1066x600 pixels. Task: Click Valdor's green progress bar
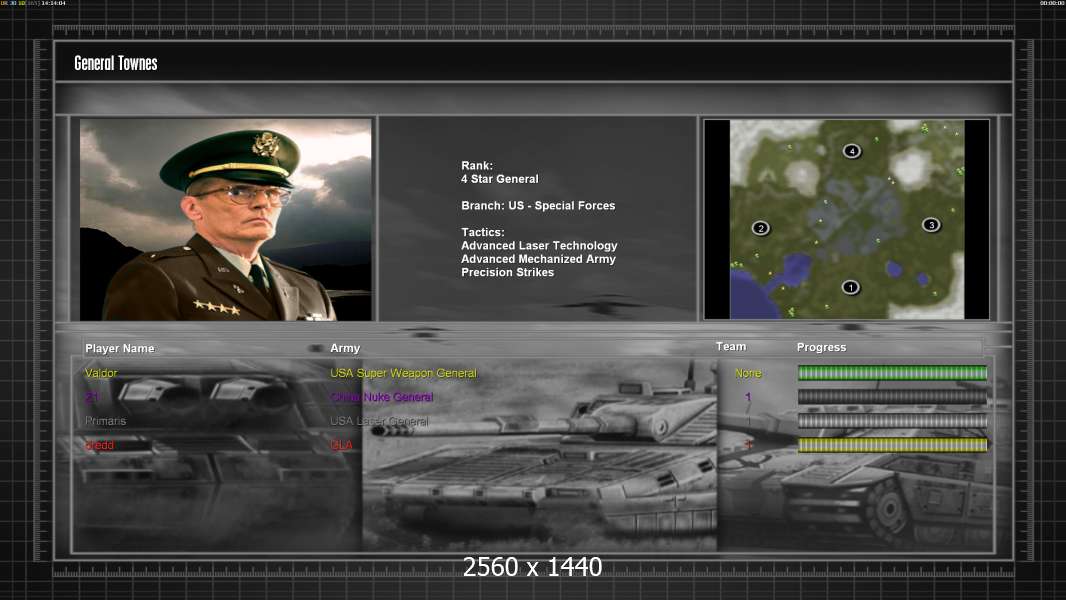pyautogui.click(x=892, y=372)
